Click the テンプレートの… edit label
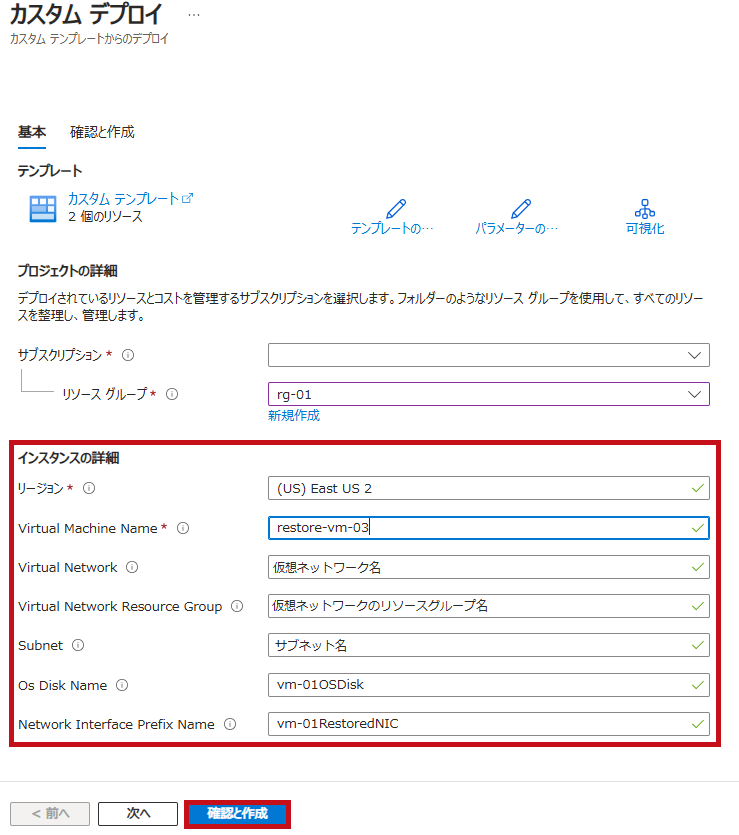The width and height of the screenshot is (739, 835). (x=392, y=228)
